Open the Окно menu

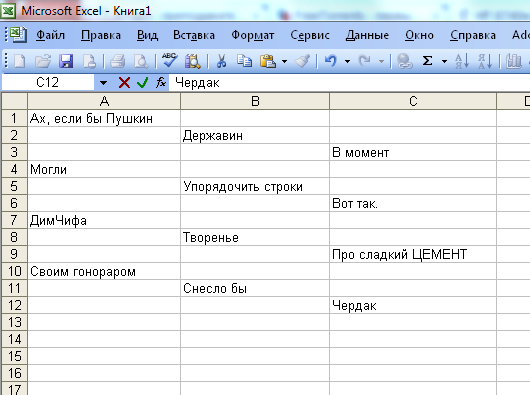pos(419,35)
